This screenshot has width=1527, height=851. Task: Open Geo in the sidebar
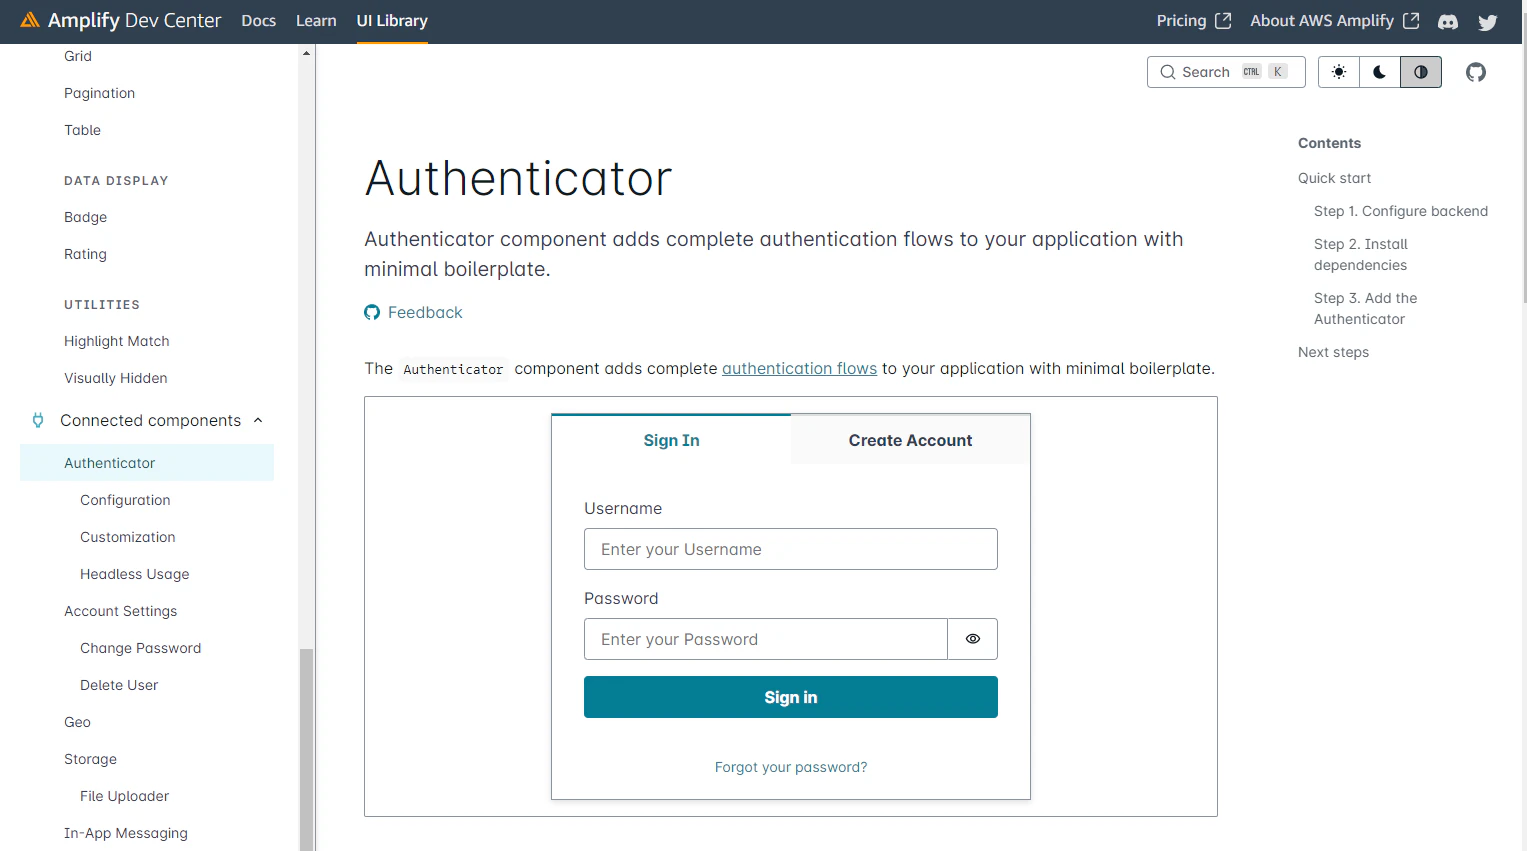pos(77,722)
